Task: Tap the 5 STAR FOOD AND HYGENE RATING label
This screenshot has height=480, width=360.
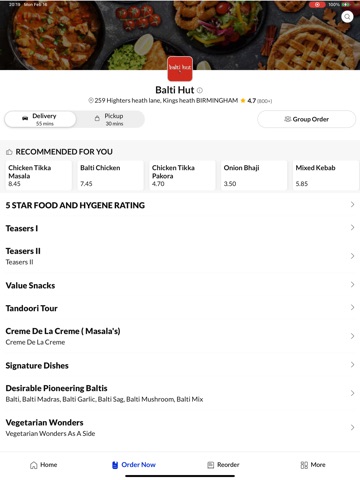Action: 75,205
